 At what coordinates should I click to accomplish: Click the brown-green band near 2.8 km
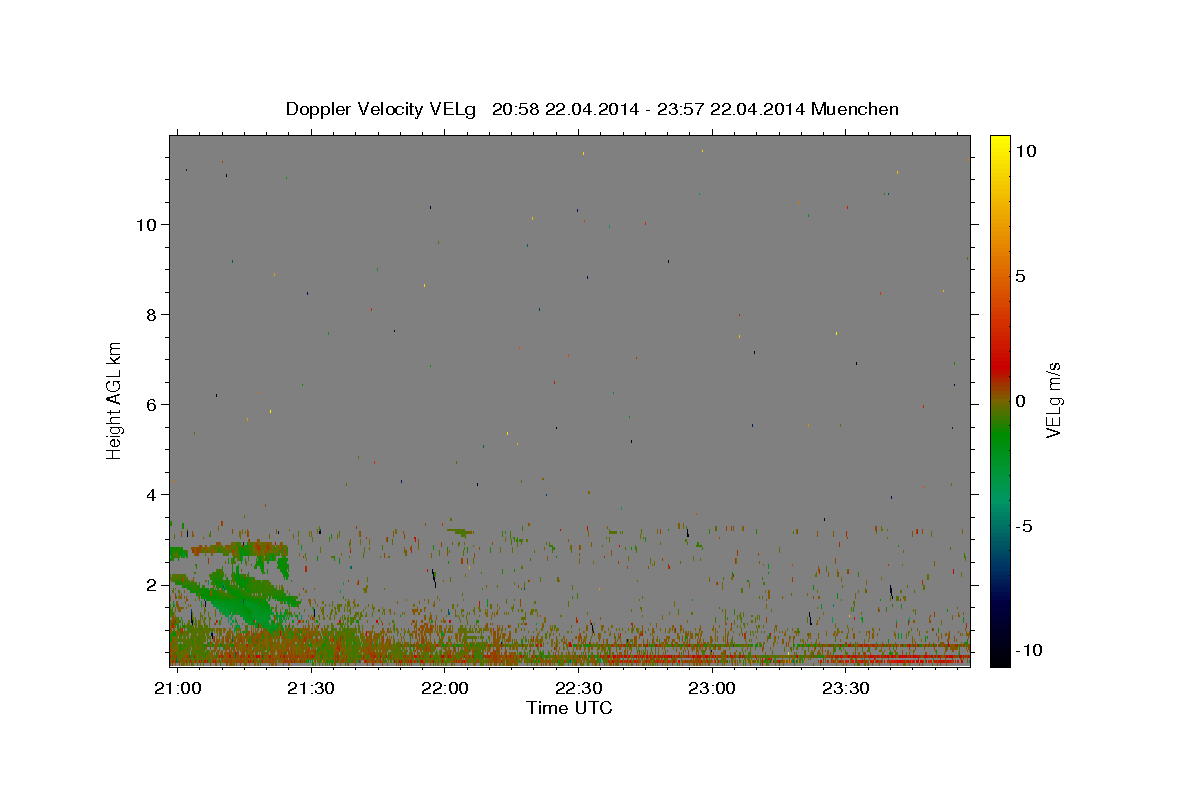pos(238,549)
